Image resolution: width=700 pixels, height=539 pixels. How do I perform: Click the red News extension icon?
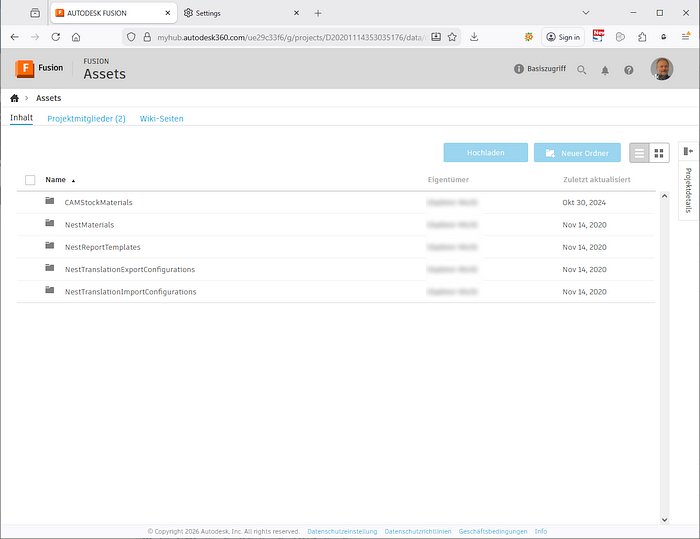click(x=598, y=36)
